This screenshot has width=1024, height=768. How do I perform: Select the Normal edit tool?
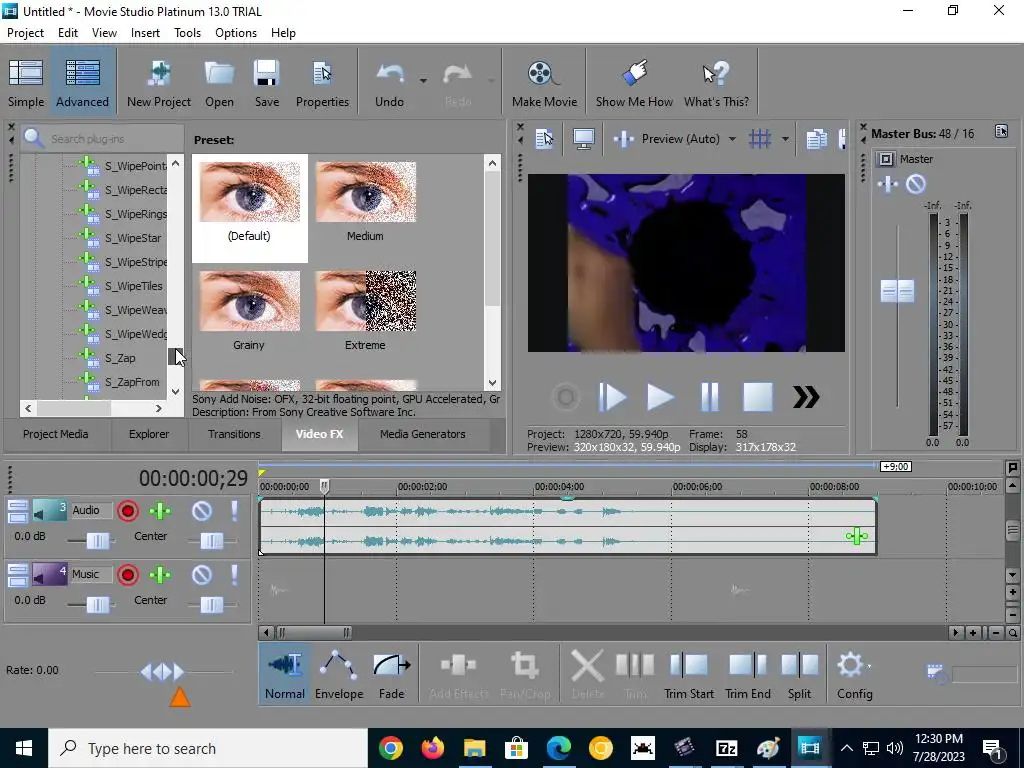coord(285,675)
